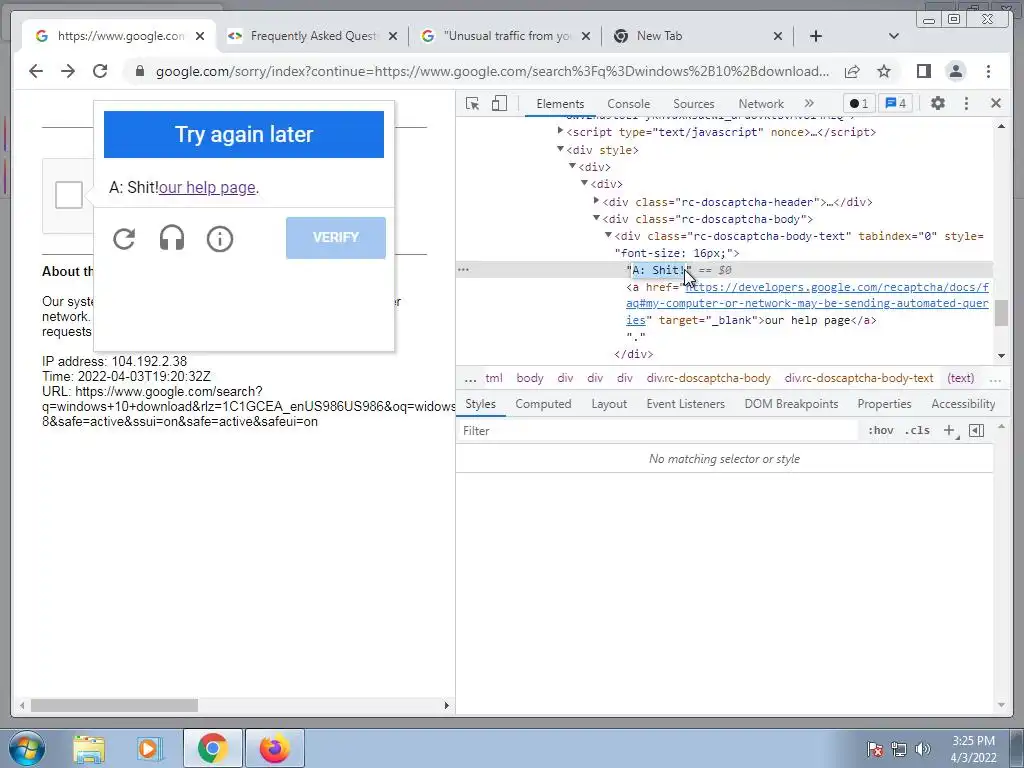Switch to audio challenge headphones icon
Screen dimensions: 1024x768
172,238
